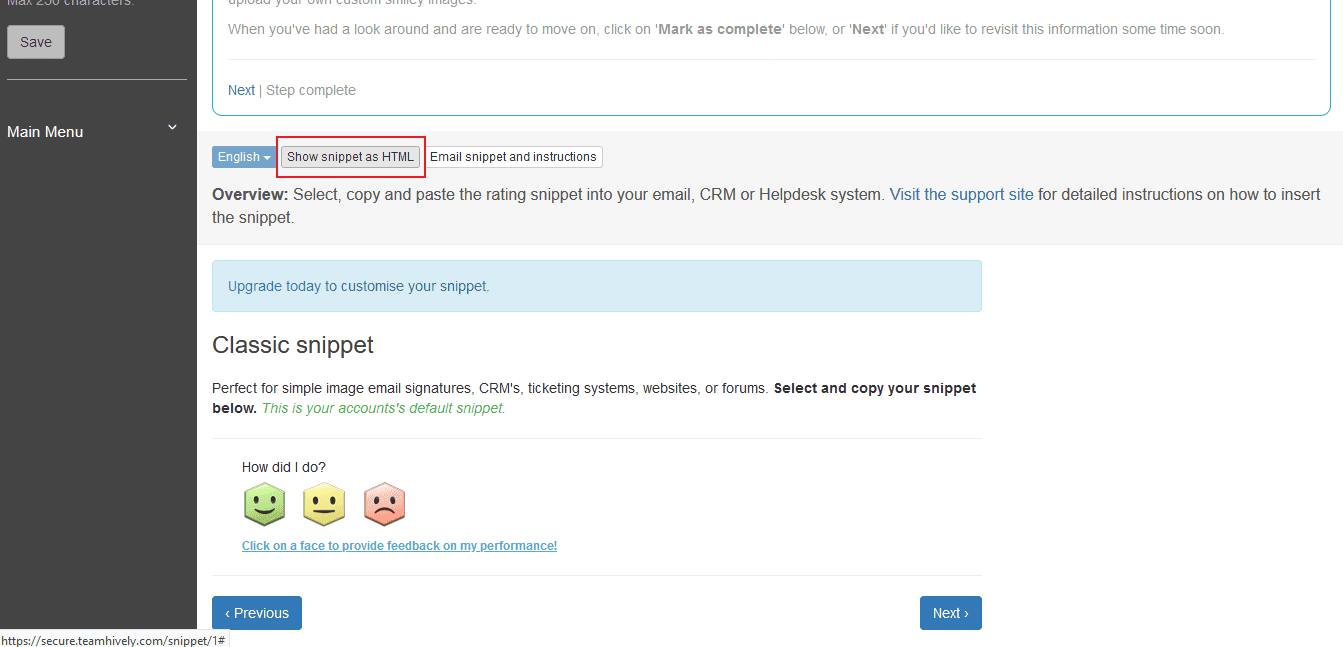Open the Visit the support site link

tap(961, 194)
